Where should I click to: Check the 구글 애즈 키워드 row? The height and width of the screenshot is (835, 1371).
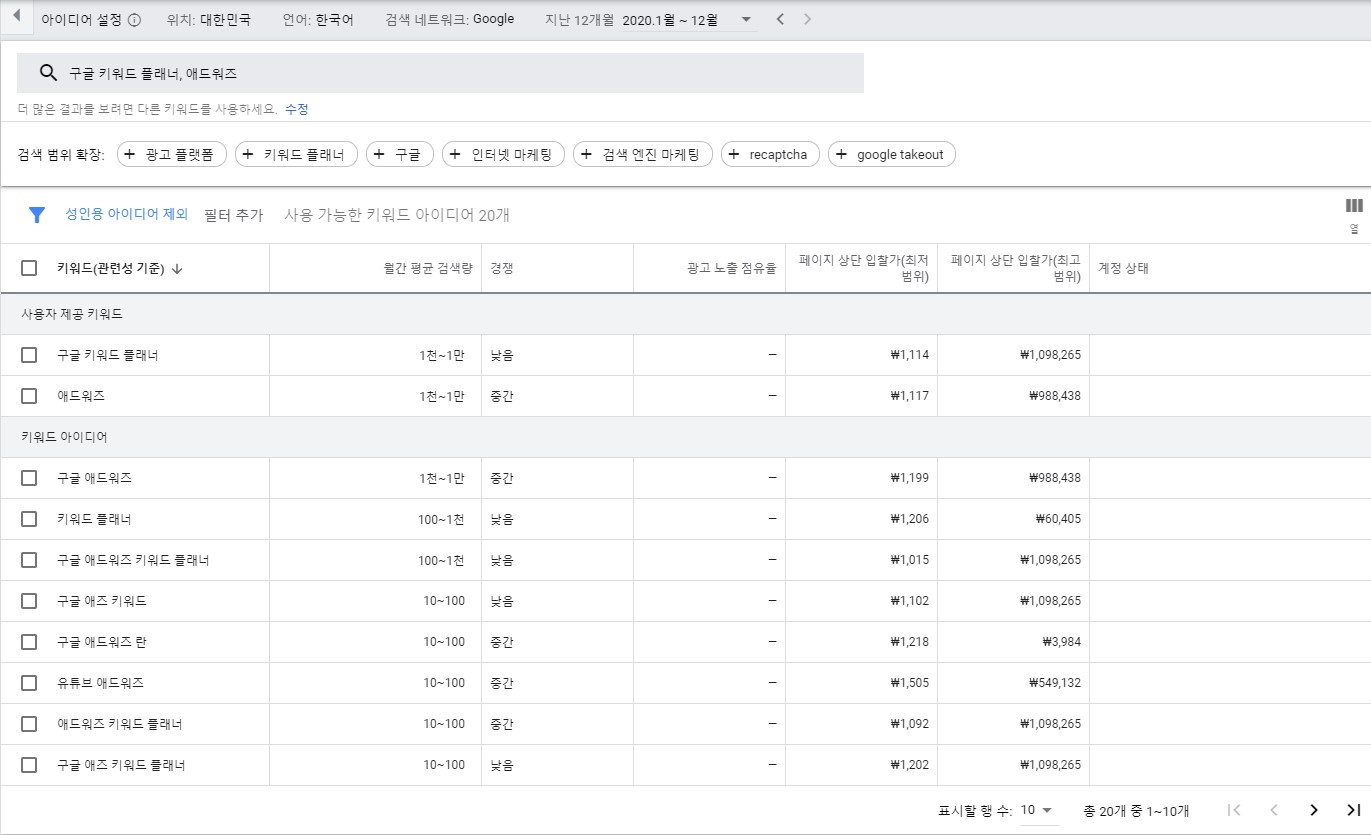(x=29, y=601)
